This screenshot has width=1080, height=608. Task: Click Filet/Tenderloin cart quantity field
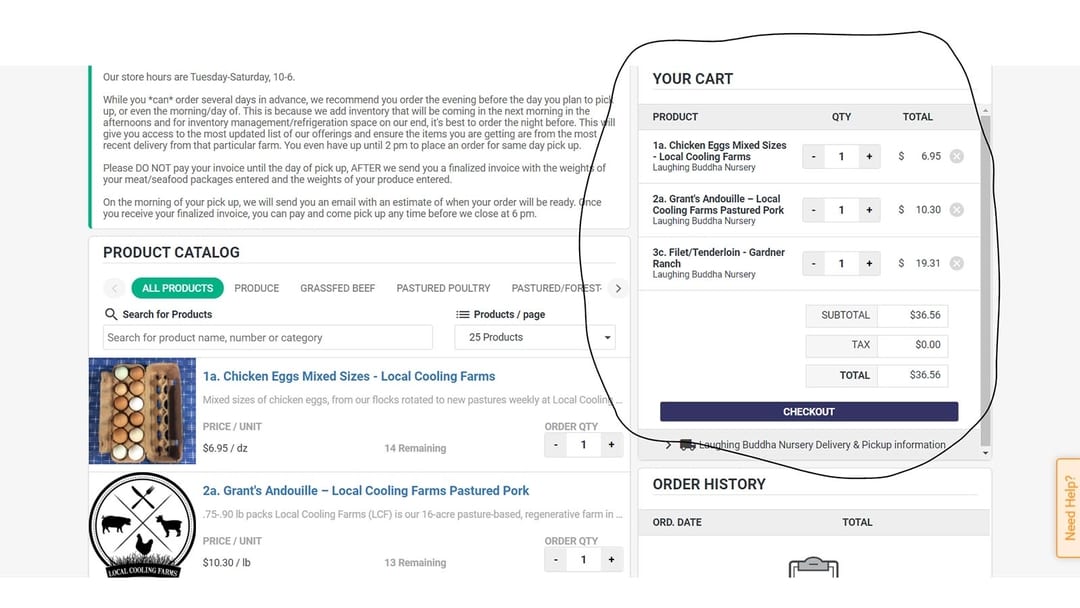[x=841, y=263]
